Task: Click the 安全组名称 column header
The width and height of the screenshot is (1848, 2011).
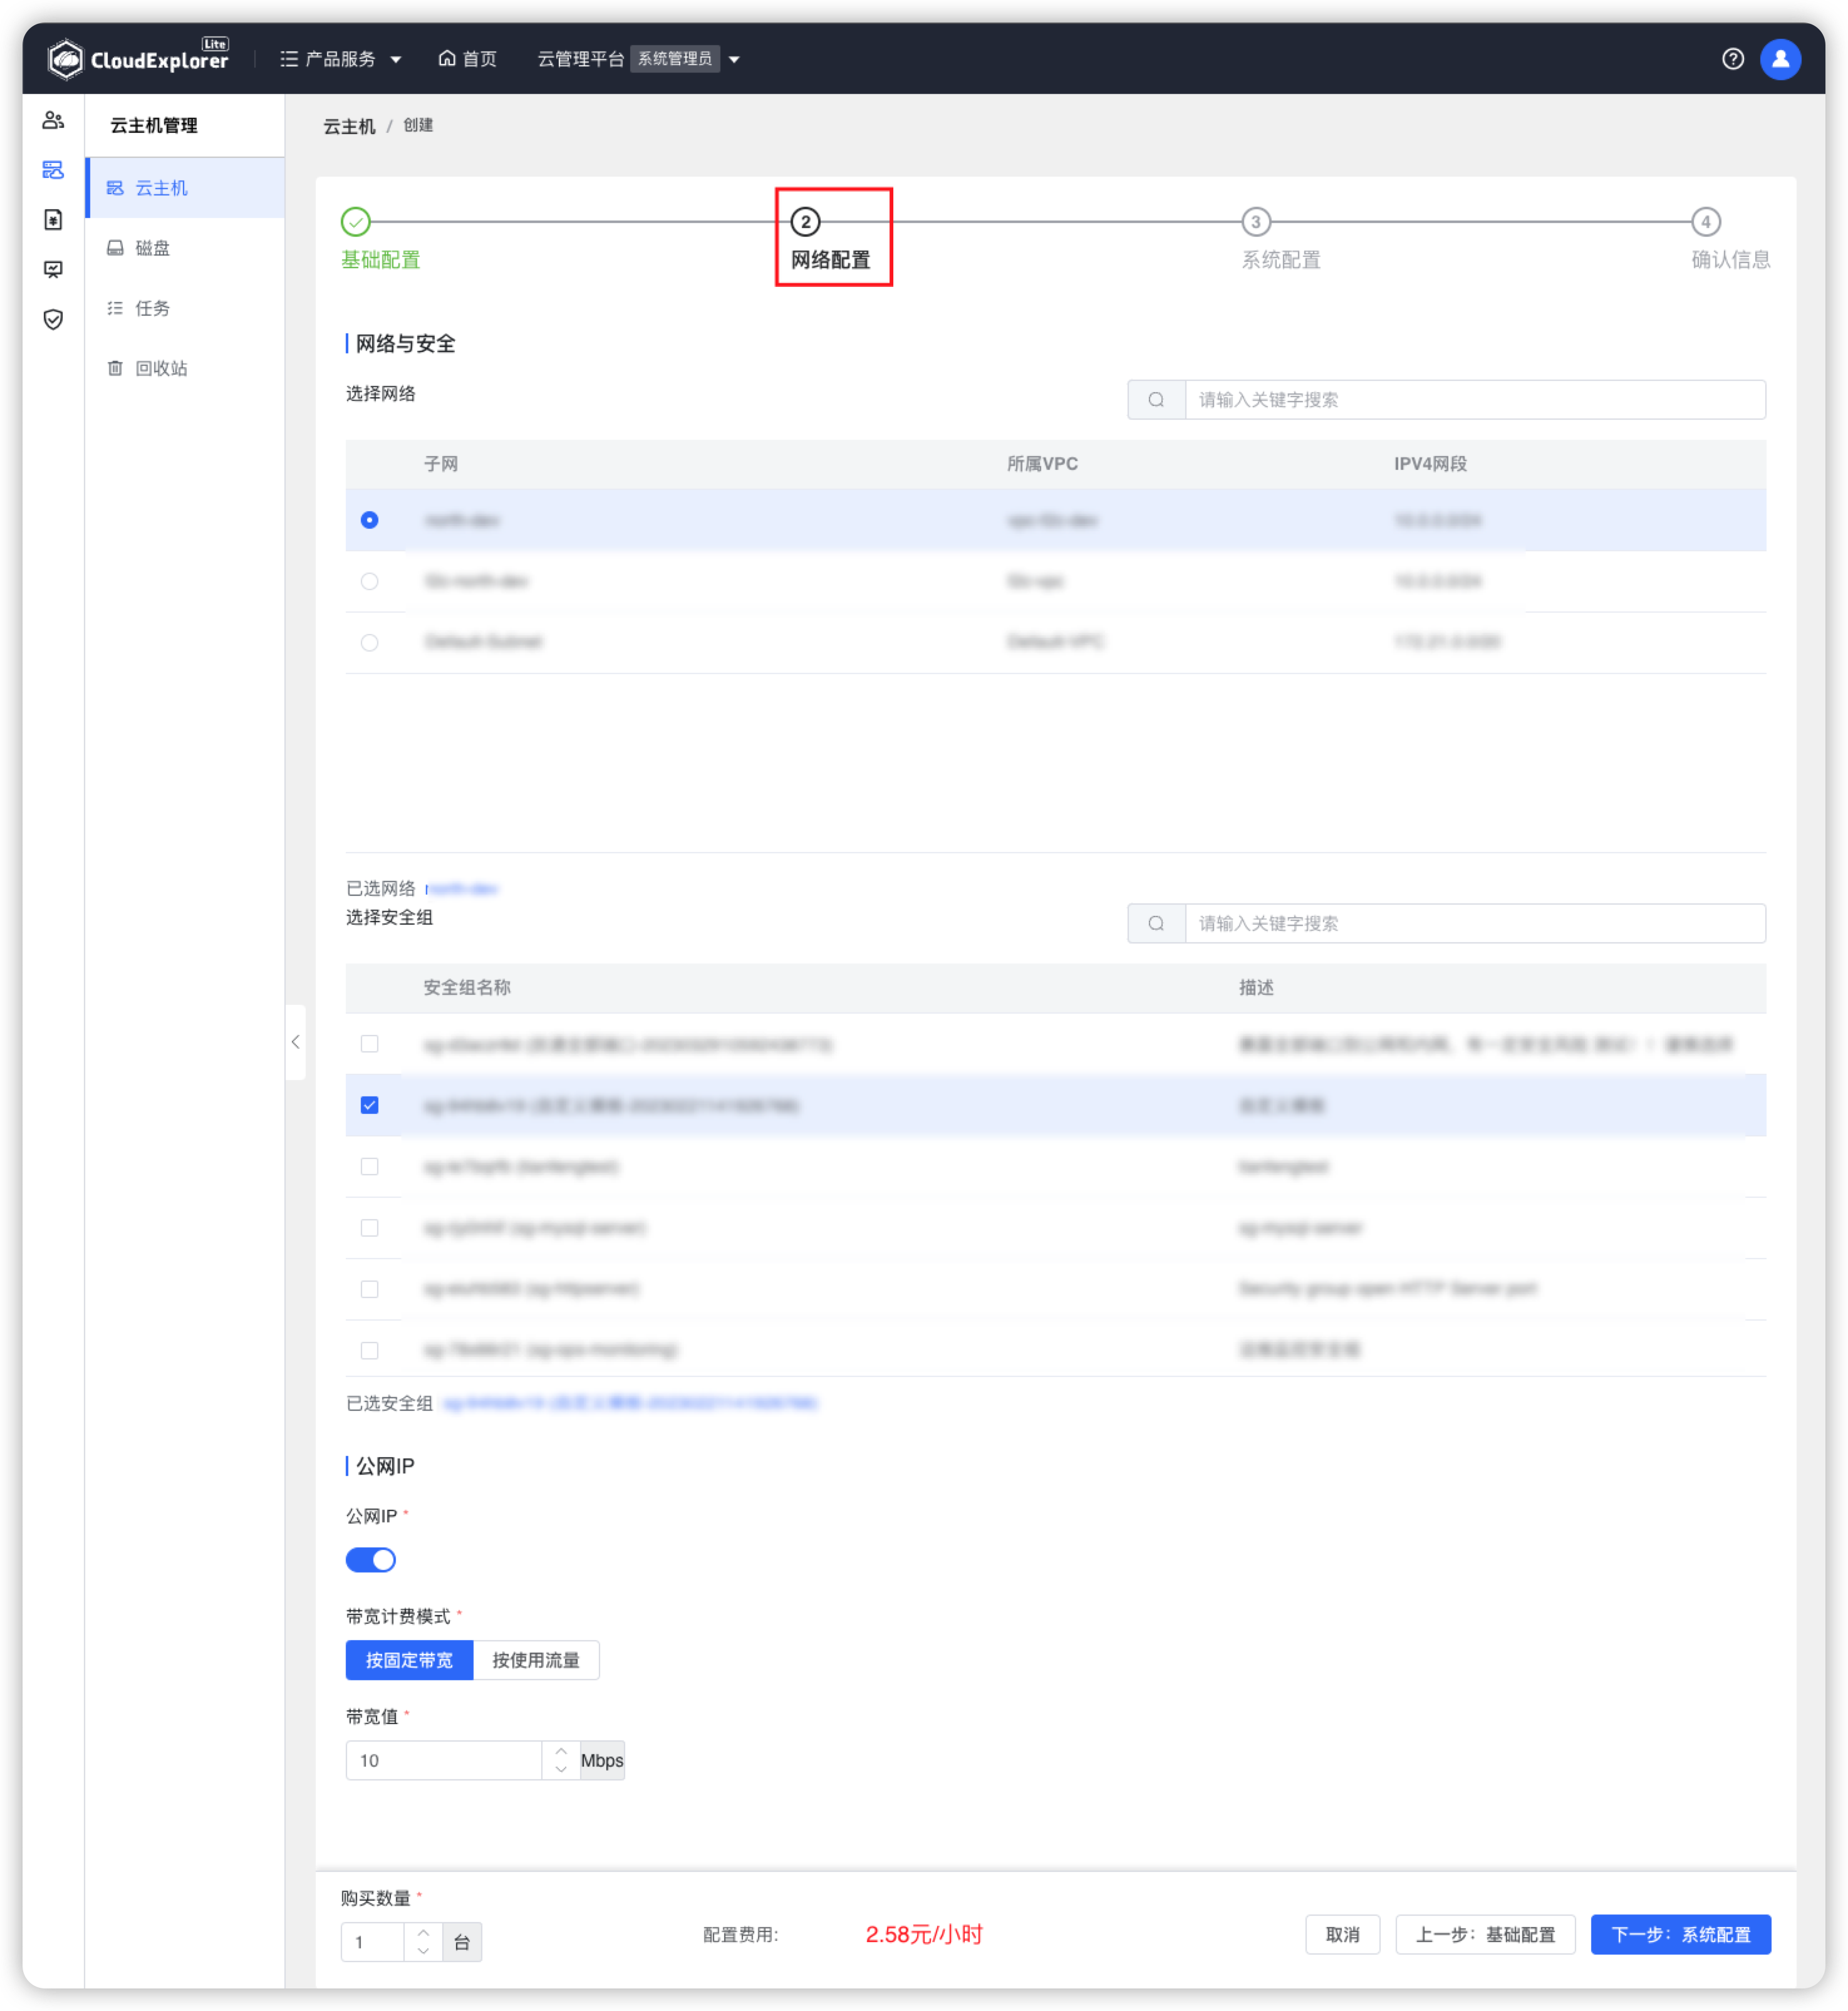Action: 467,988
